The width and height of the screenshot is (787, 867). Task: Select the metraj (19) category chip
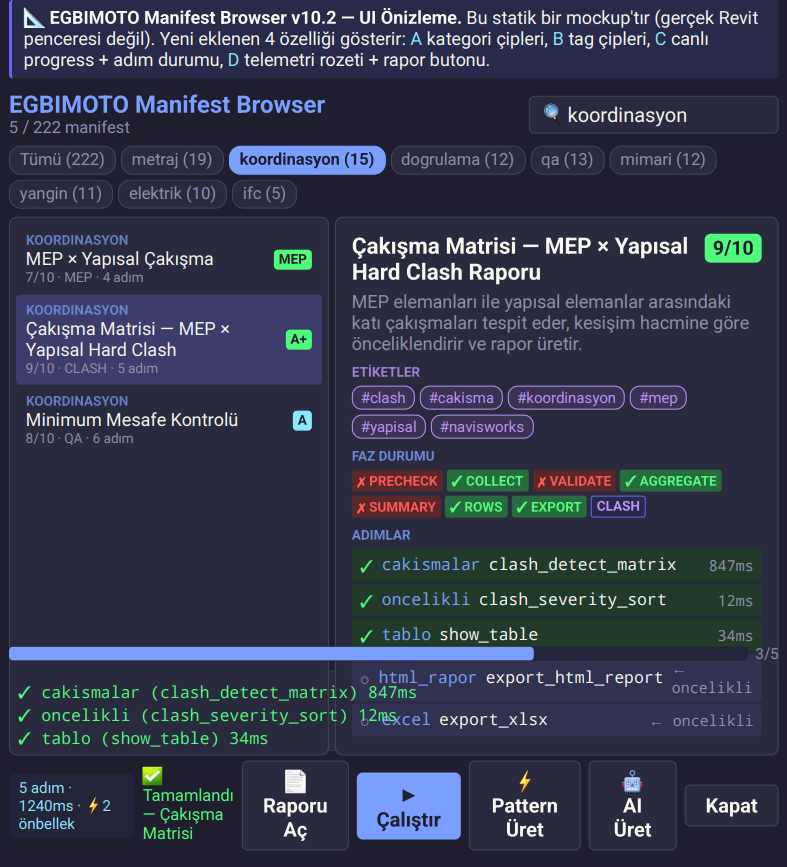172,160
